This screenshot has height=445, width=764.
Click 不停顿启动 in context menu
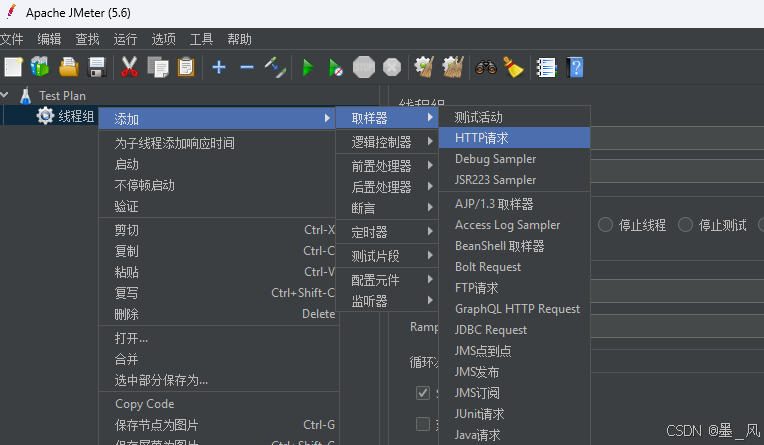[x=219, y=185]
